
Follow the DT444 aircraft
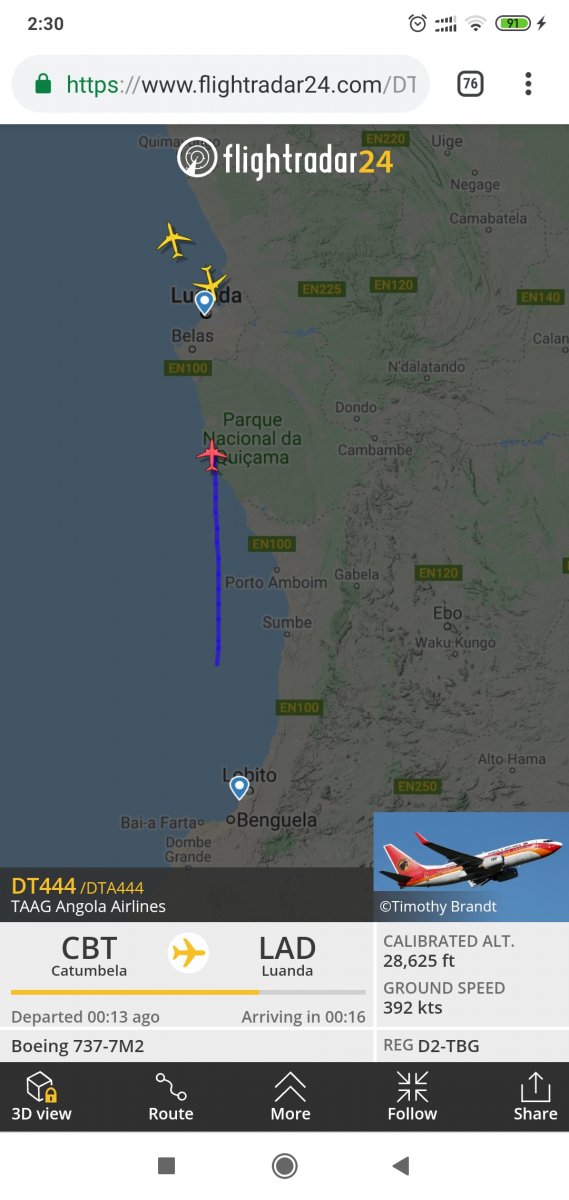[412, 1096]
